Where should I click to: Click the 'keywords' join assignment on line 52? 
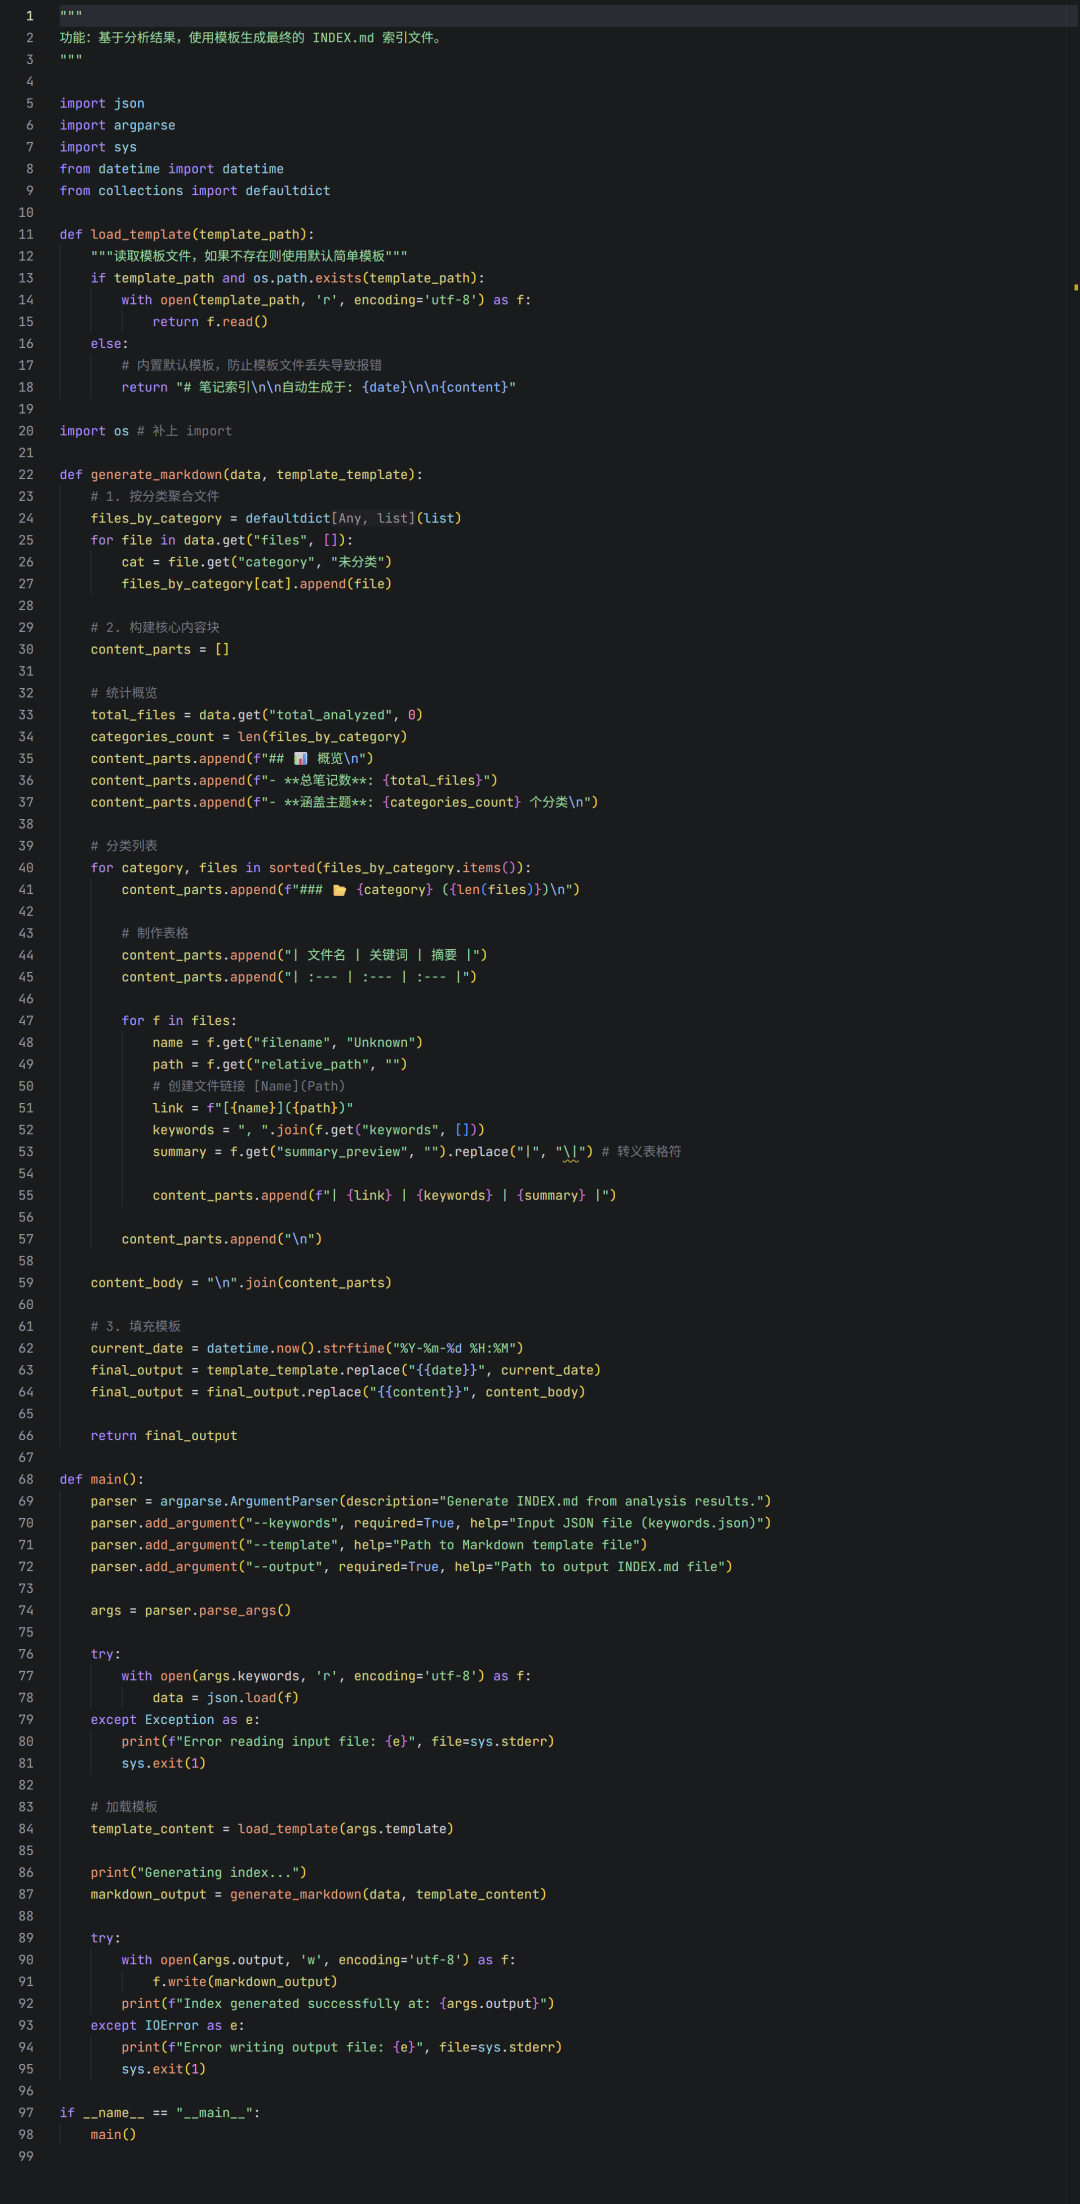(x=319, y=1130)
